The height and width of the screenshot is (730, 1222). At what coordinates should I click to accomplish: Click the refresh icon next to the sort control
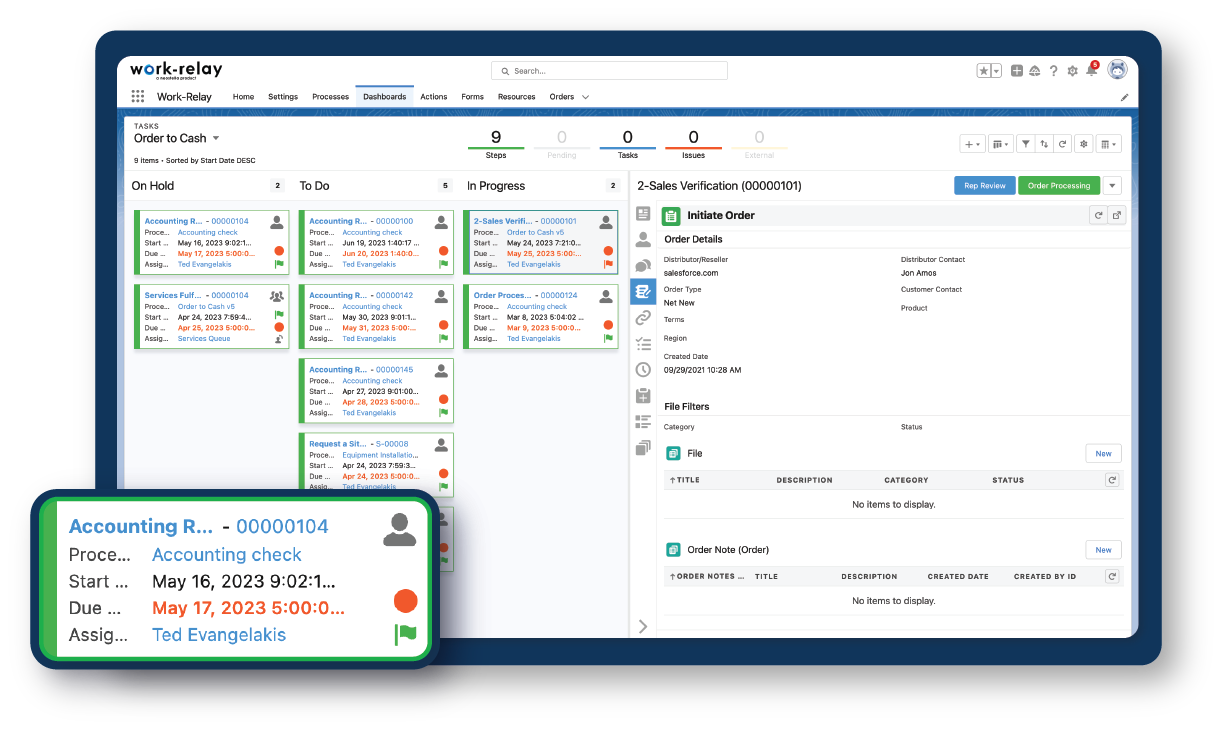click(1063, 143)
